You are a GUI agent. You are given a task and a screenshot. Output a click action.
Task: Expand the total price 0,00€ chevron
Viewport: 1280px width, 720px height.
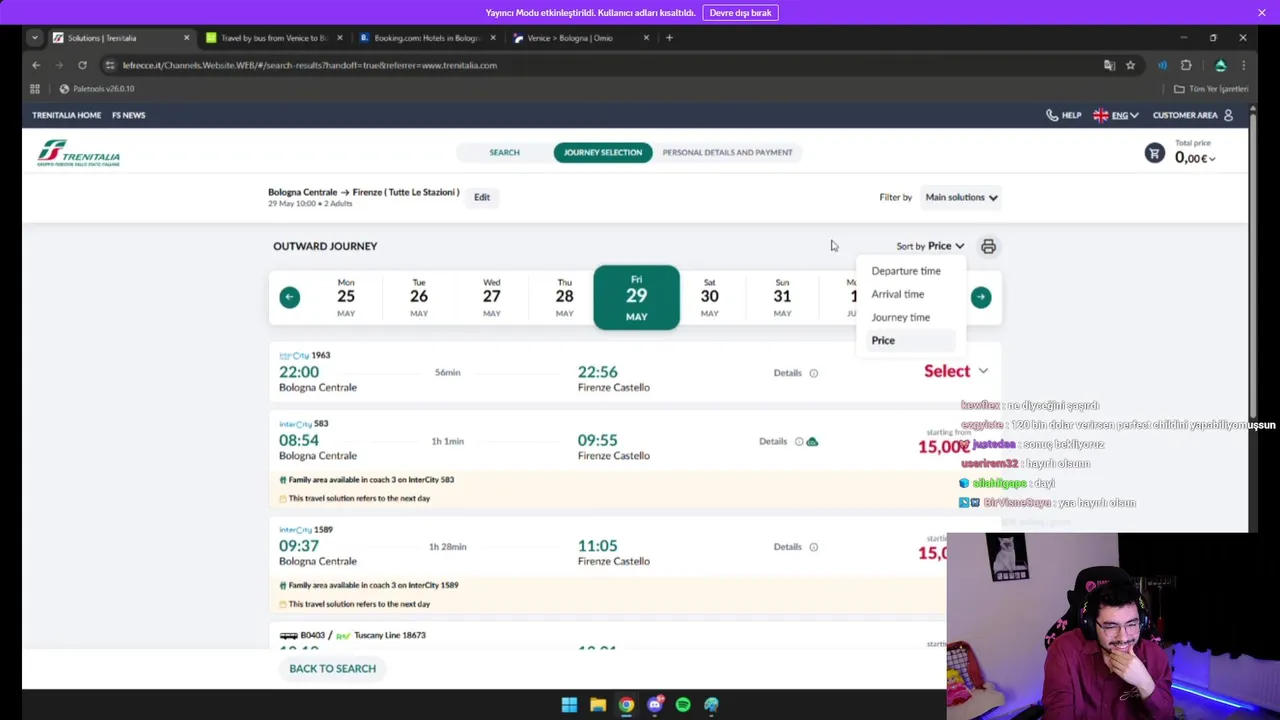coord(1212,159)
